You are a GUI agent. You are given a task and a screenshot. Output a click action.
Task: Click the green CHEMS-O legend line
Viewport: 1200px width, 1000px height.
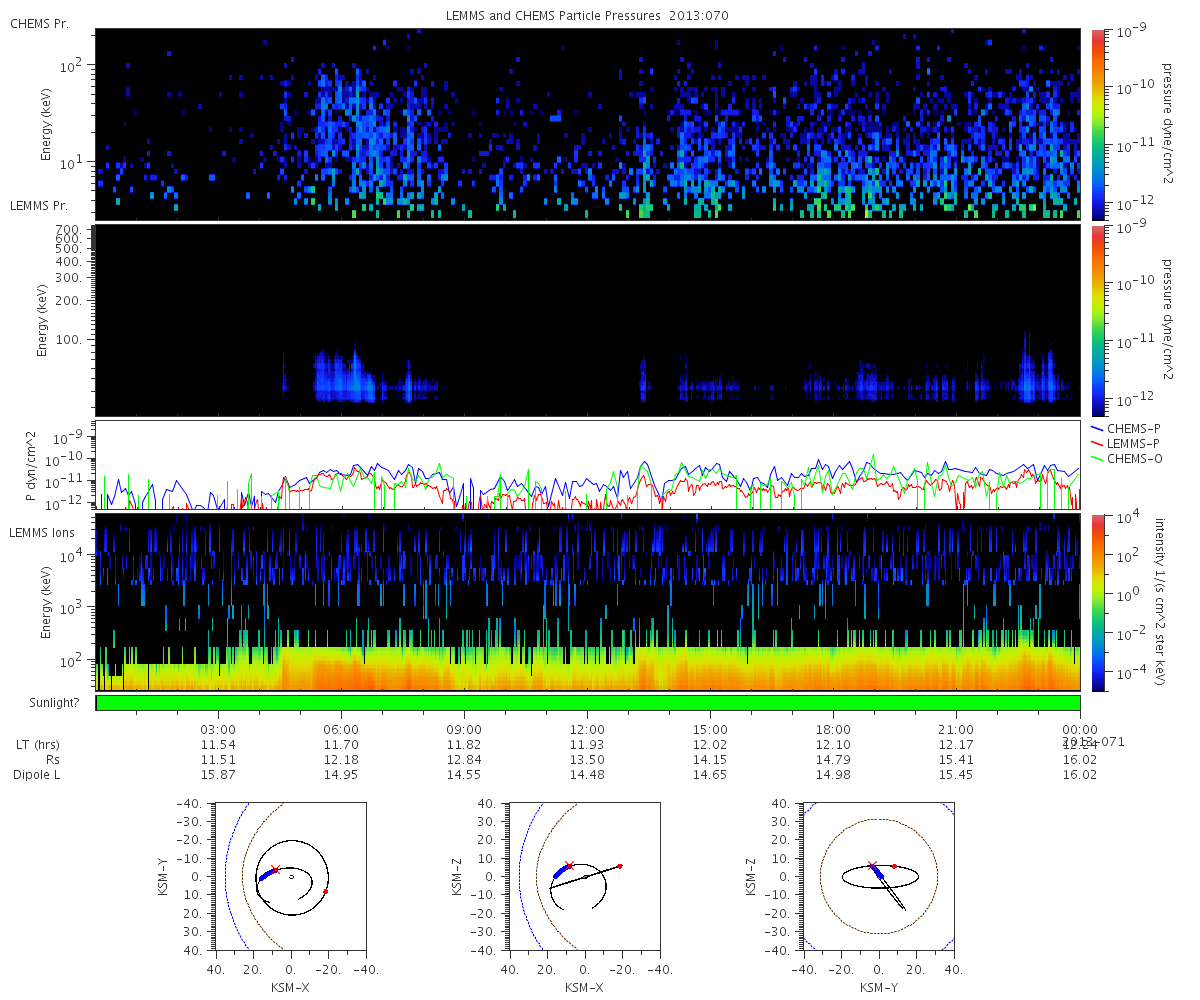tap(1097, 458)
